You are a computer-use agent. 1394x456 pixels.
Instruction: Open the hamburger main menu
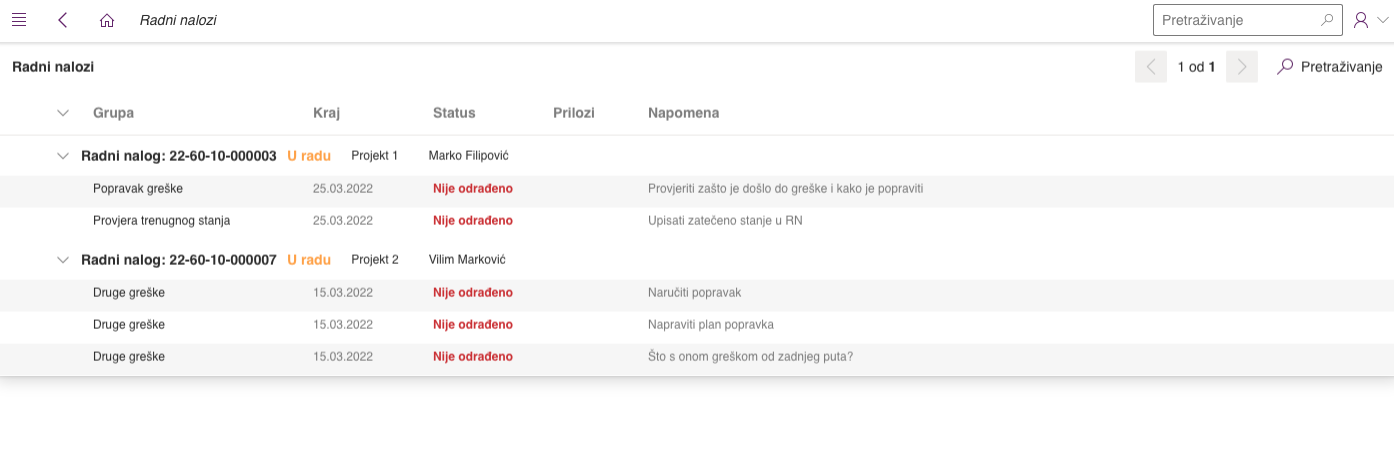pyautogui.click(x=19, y=20)
